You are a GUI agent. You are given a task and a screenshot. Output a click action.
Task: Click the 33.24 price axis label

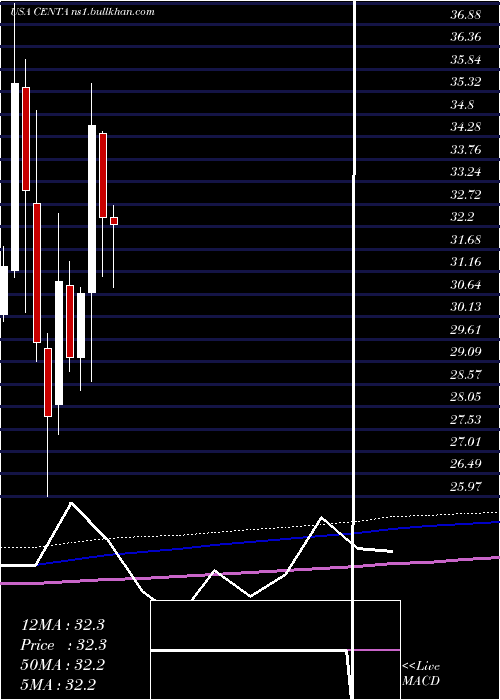pyautogui.click(x=466, y=172)
